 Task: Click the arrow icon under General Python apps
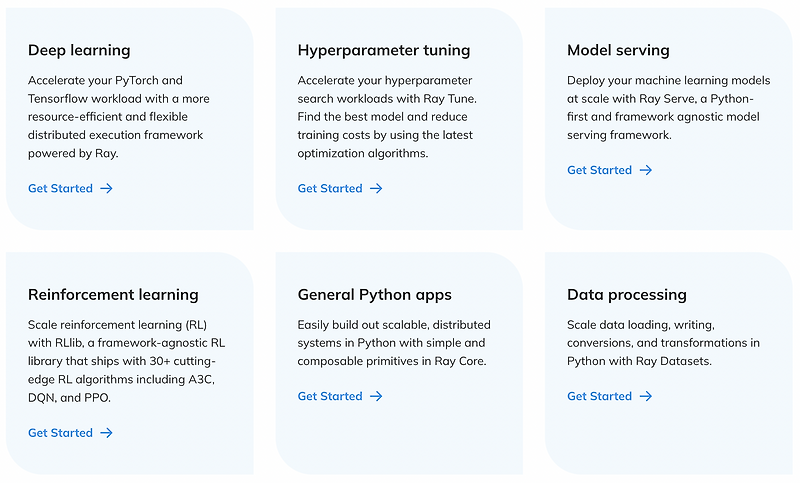click(x=376, y=396)
